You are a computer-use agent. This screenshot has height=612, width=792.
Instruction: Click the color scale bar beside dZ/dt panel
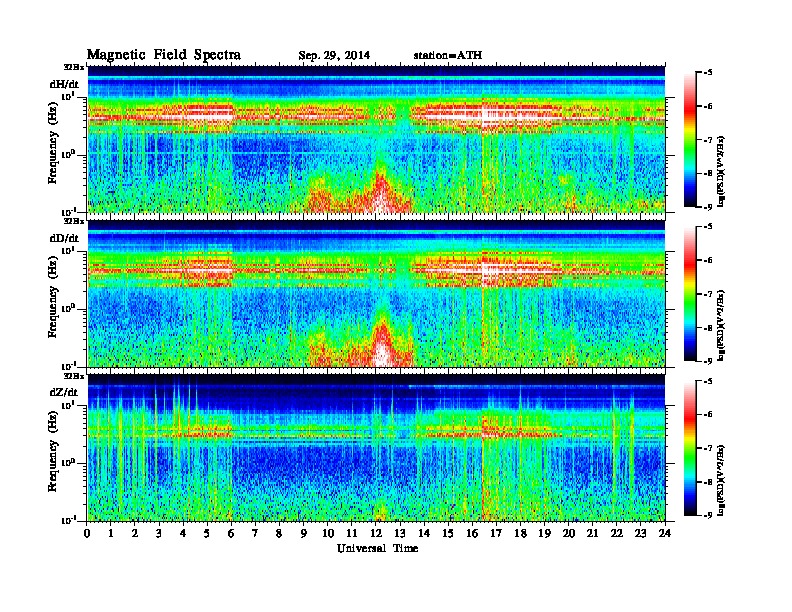coord(690,448)
